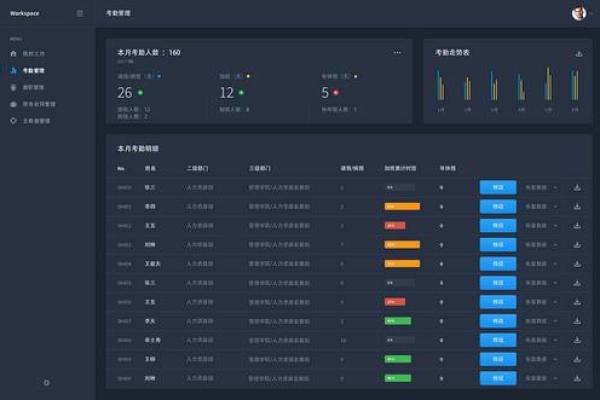Open the fifth sidebar menu item
600x400 pixels.
pos(31,121)
